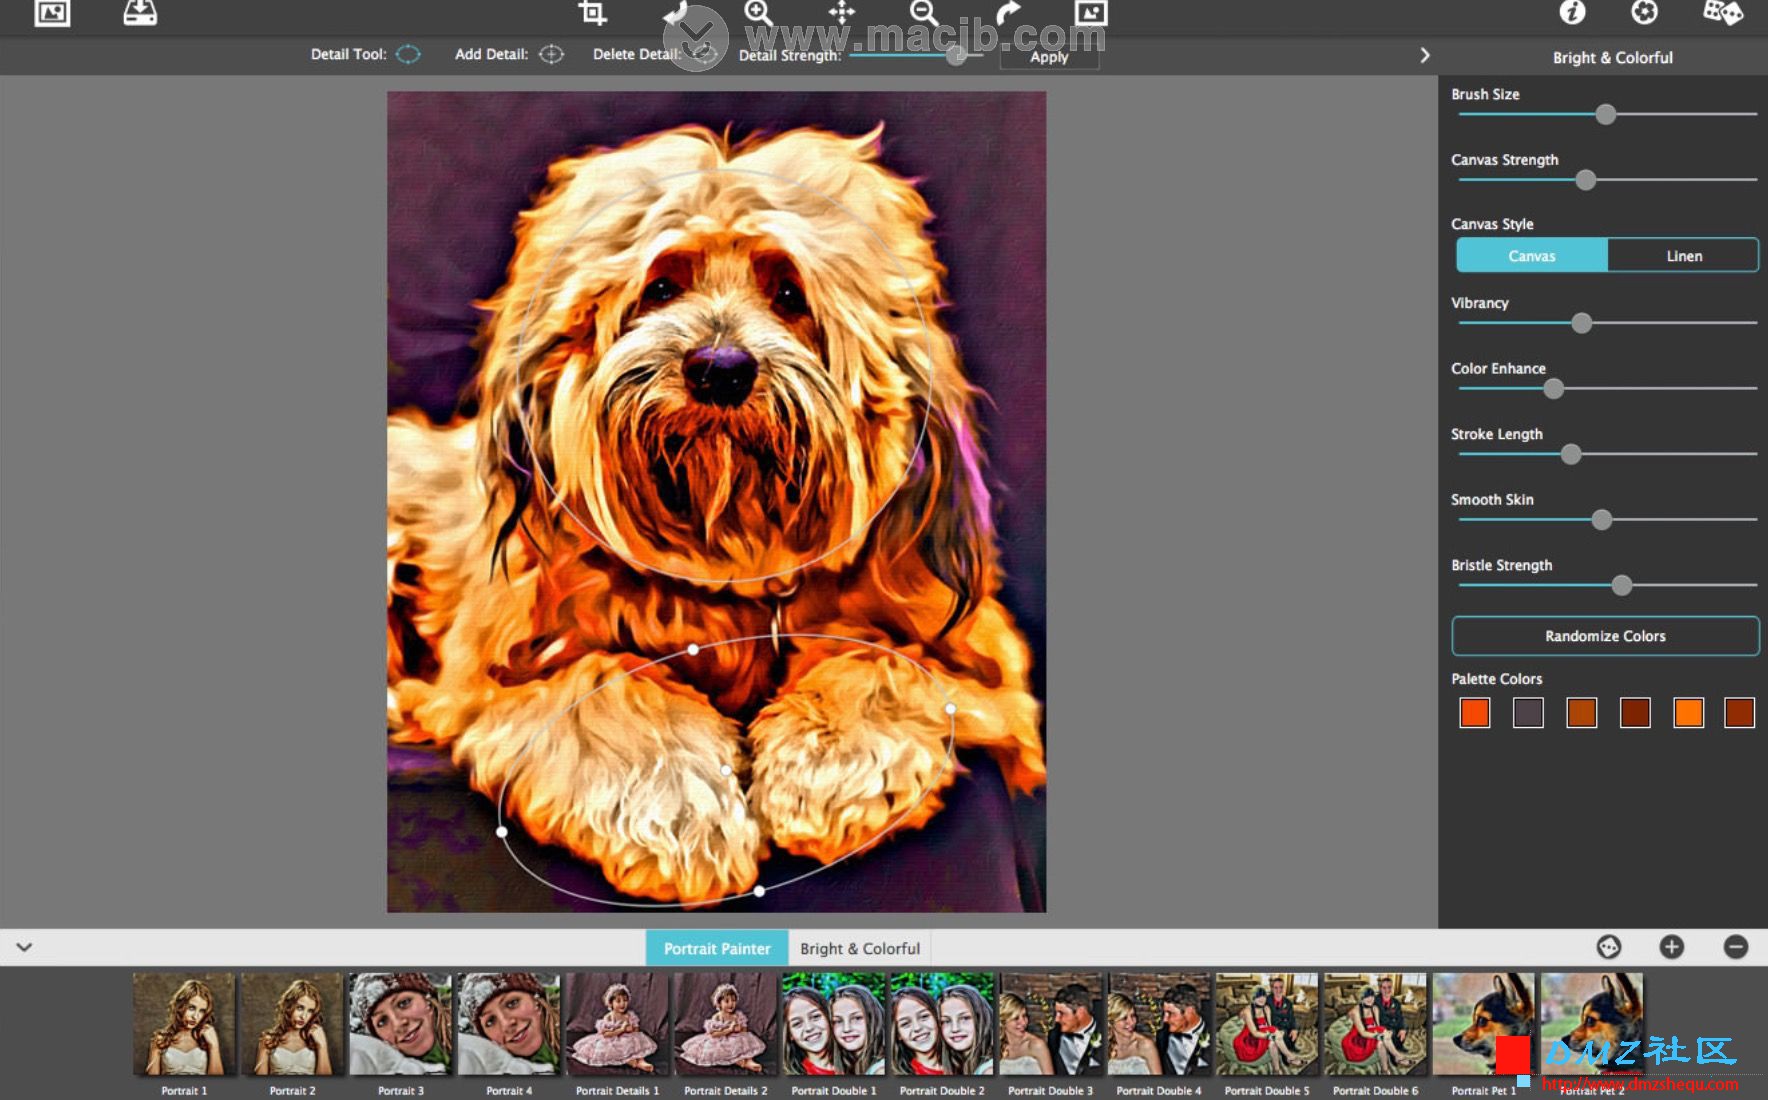
Task: Select the pan/move tool
Action: pyautogui.click(x=841, y=13)
